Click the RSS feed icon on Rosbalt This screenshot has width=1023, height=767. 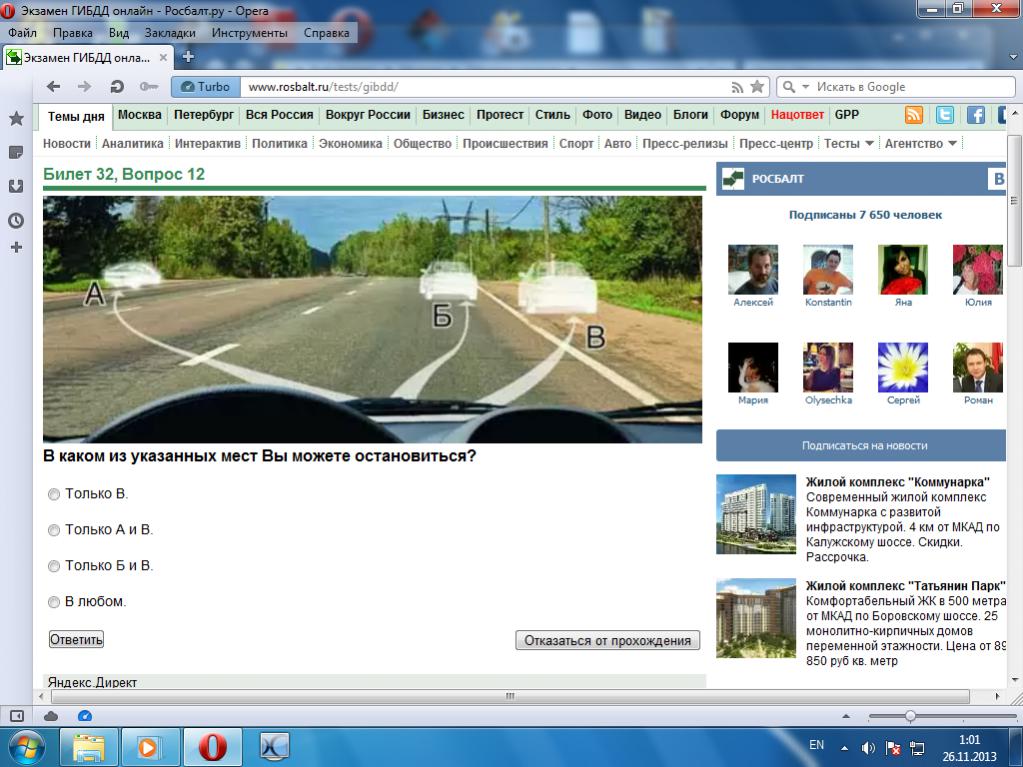(914, 115)
